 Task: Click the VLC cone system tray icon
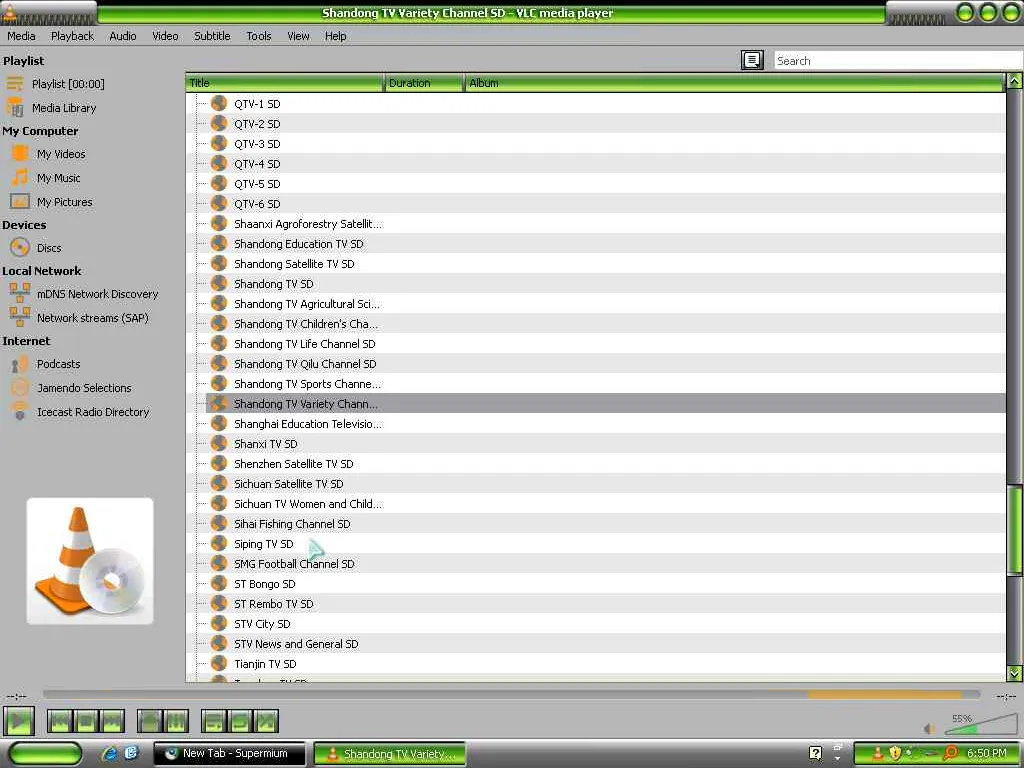pyautogui.click(x=877, y=754)
